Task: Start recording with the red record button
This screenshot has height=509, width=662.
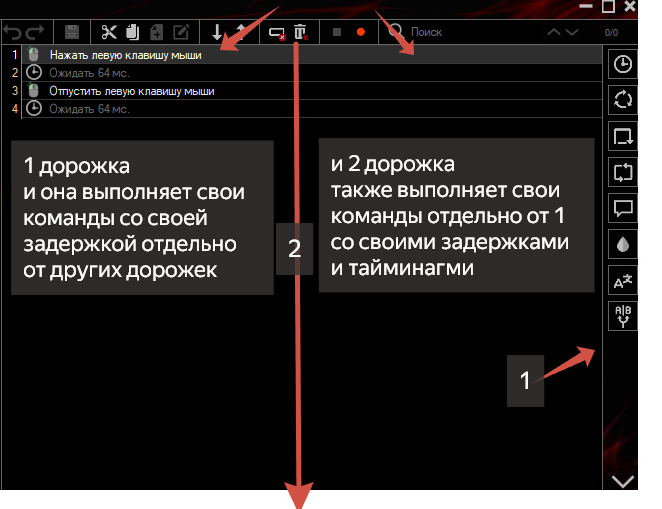Action: point(360,32)
